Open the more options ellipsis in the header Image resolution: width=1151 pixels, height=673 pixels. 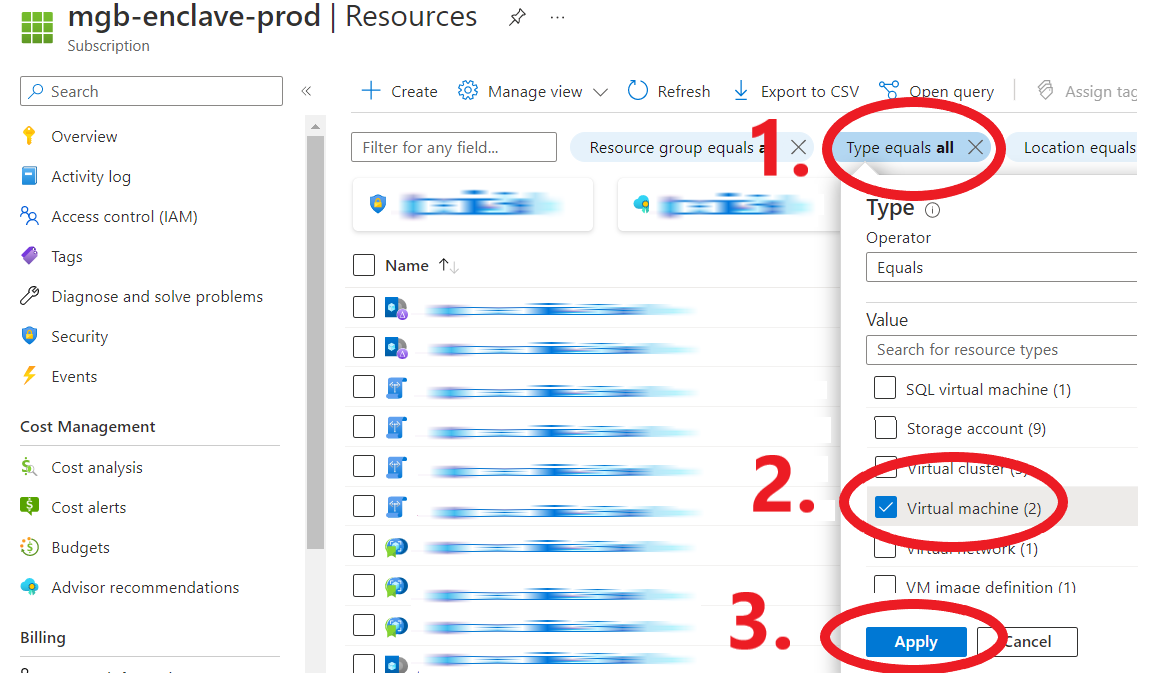(558, 18)
